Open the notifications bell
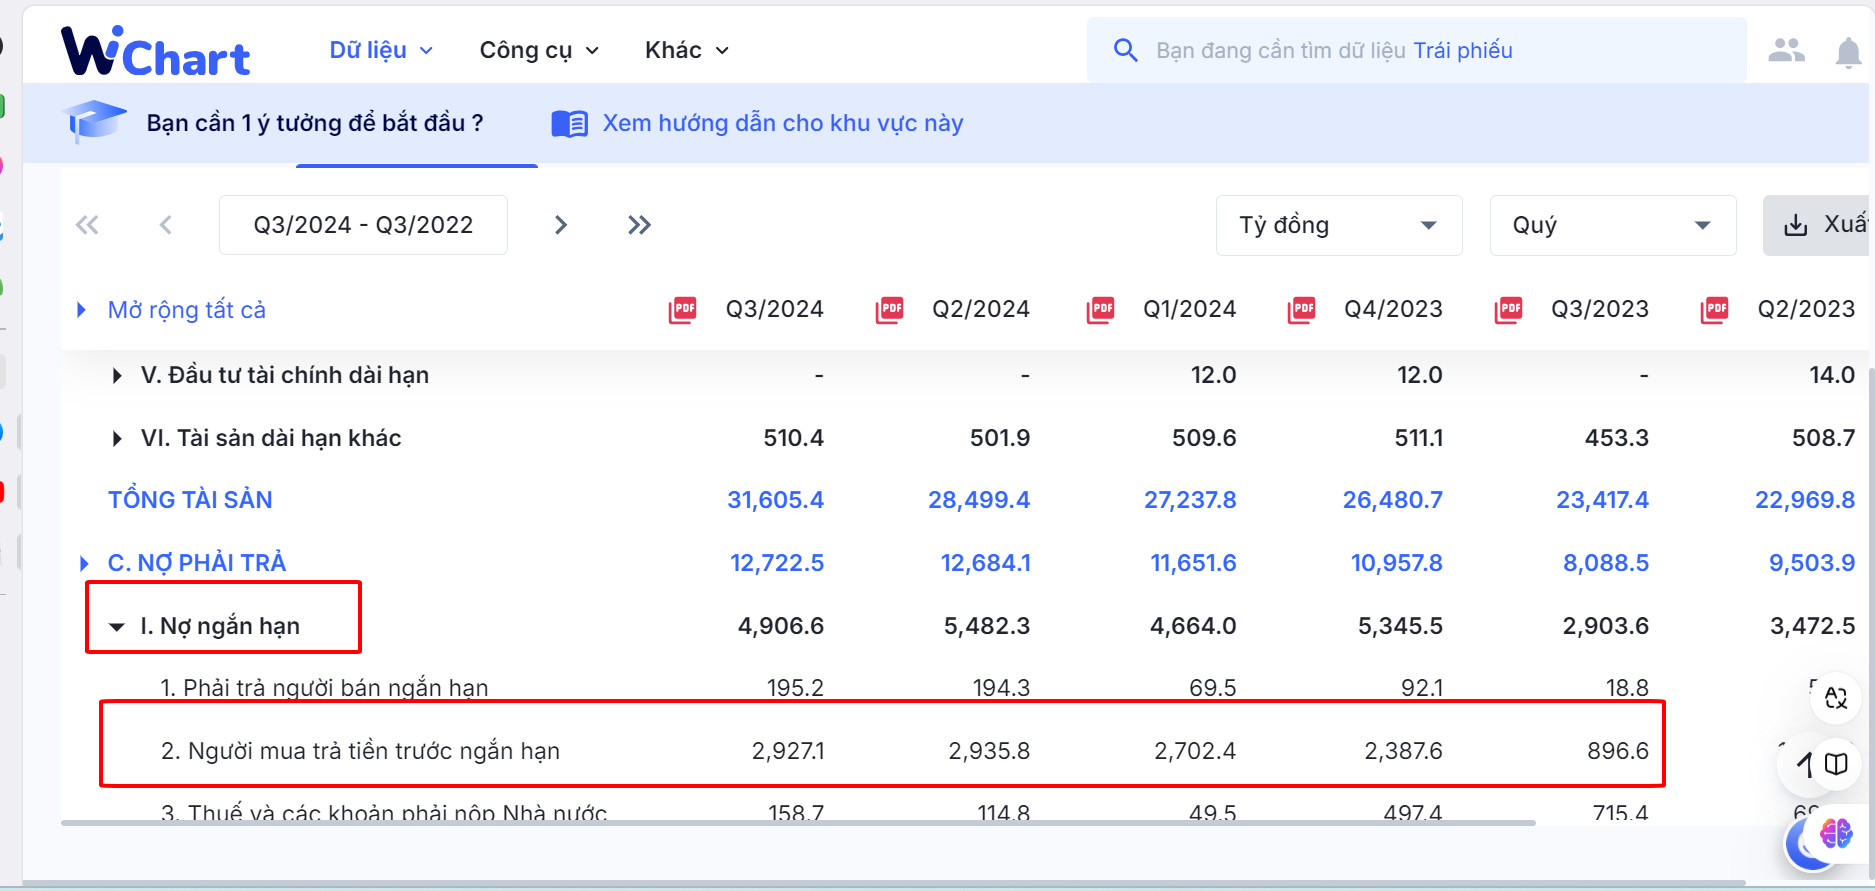This screenshot has height=891, width=1875. pos(1848,52)
